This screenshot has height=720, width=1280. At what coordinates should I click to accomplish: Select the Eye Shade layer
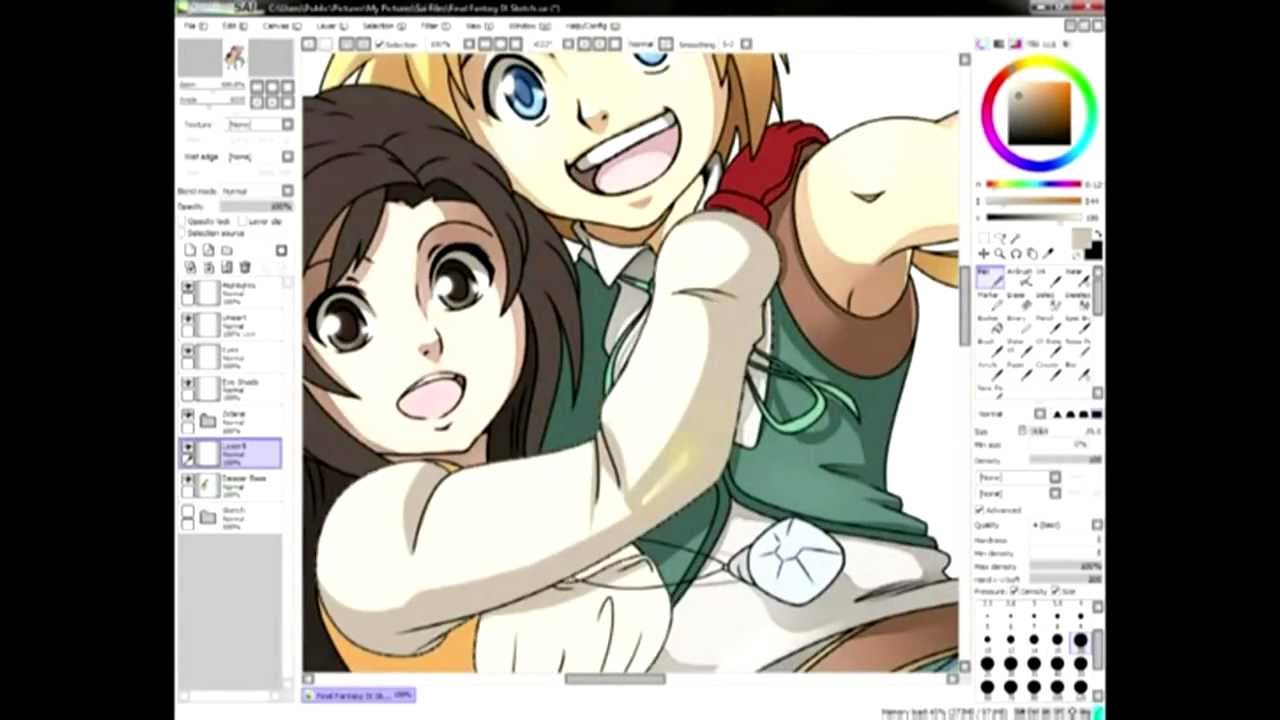[232, 388]
